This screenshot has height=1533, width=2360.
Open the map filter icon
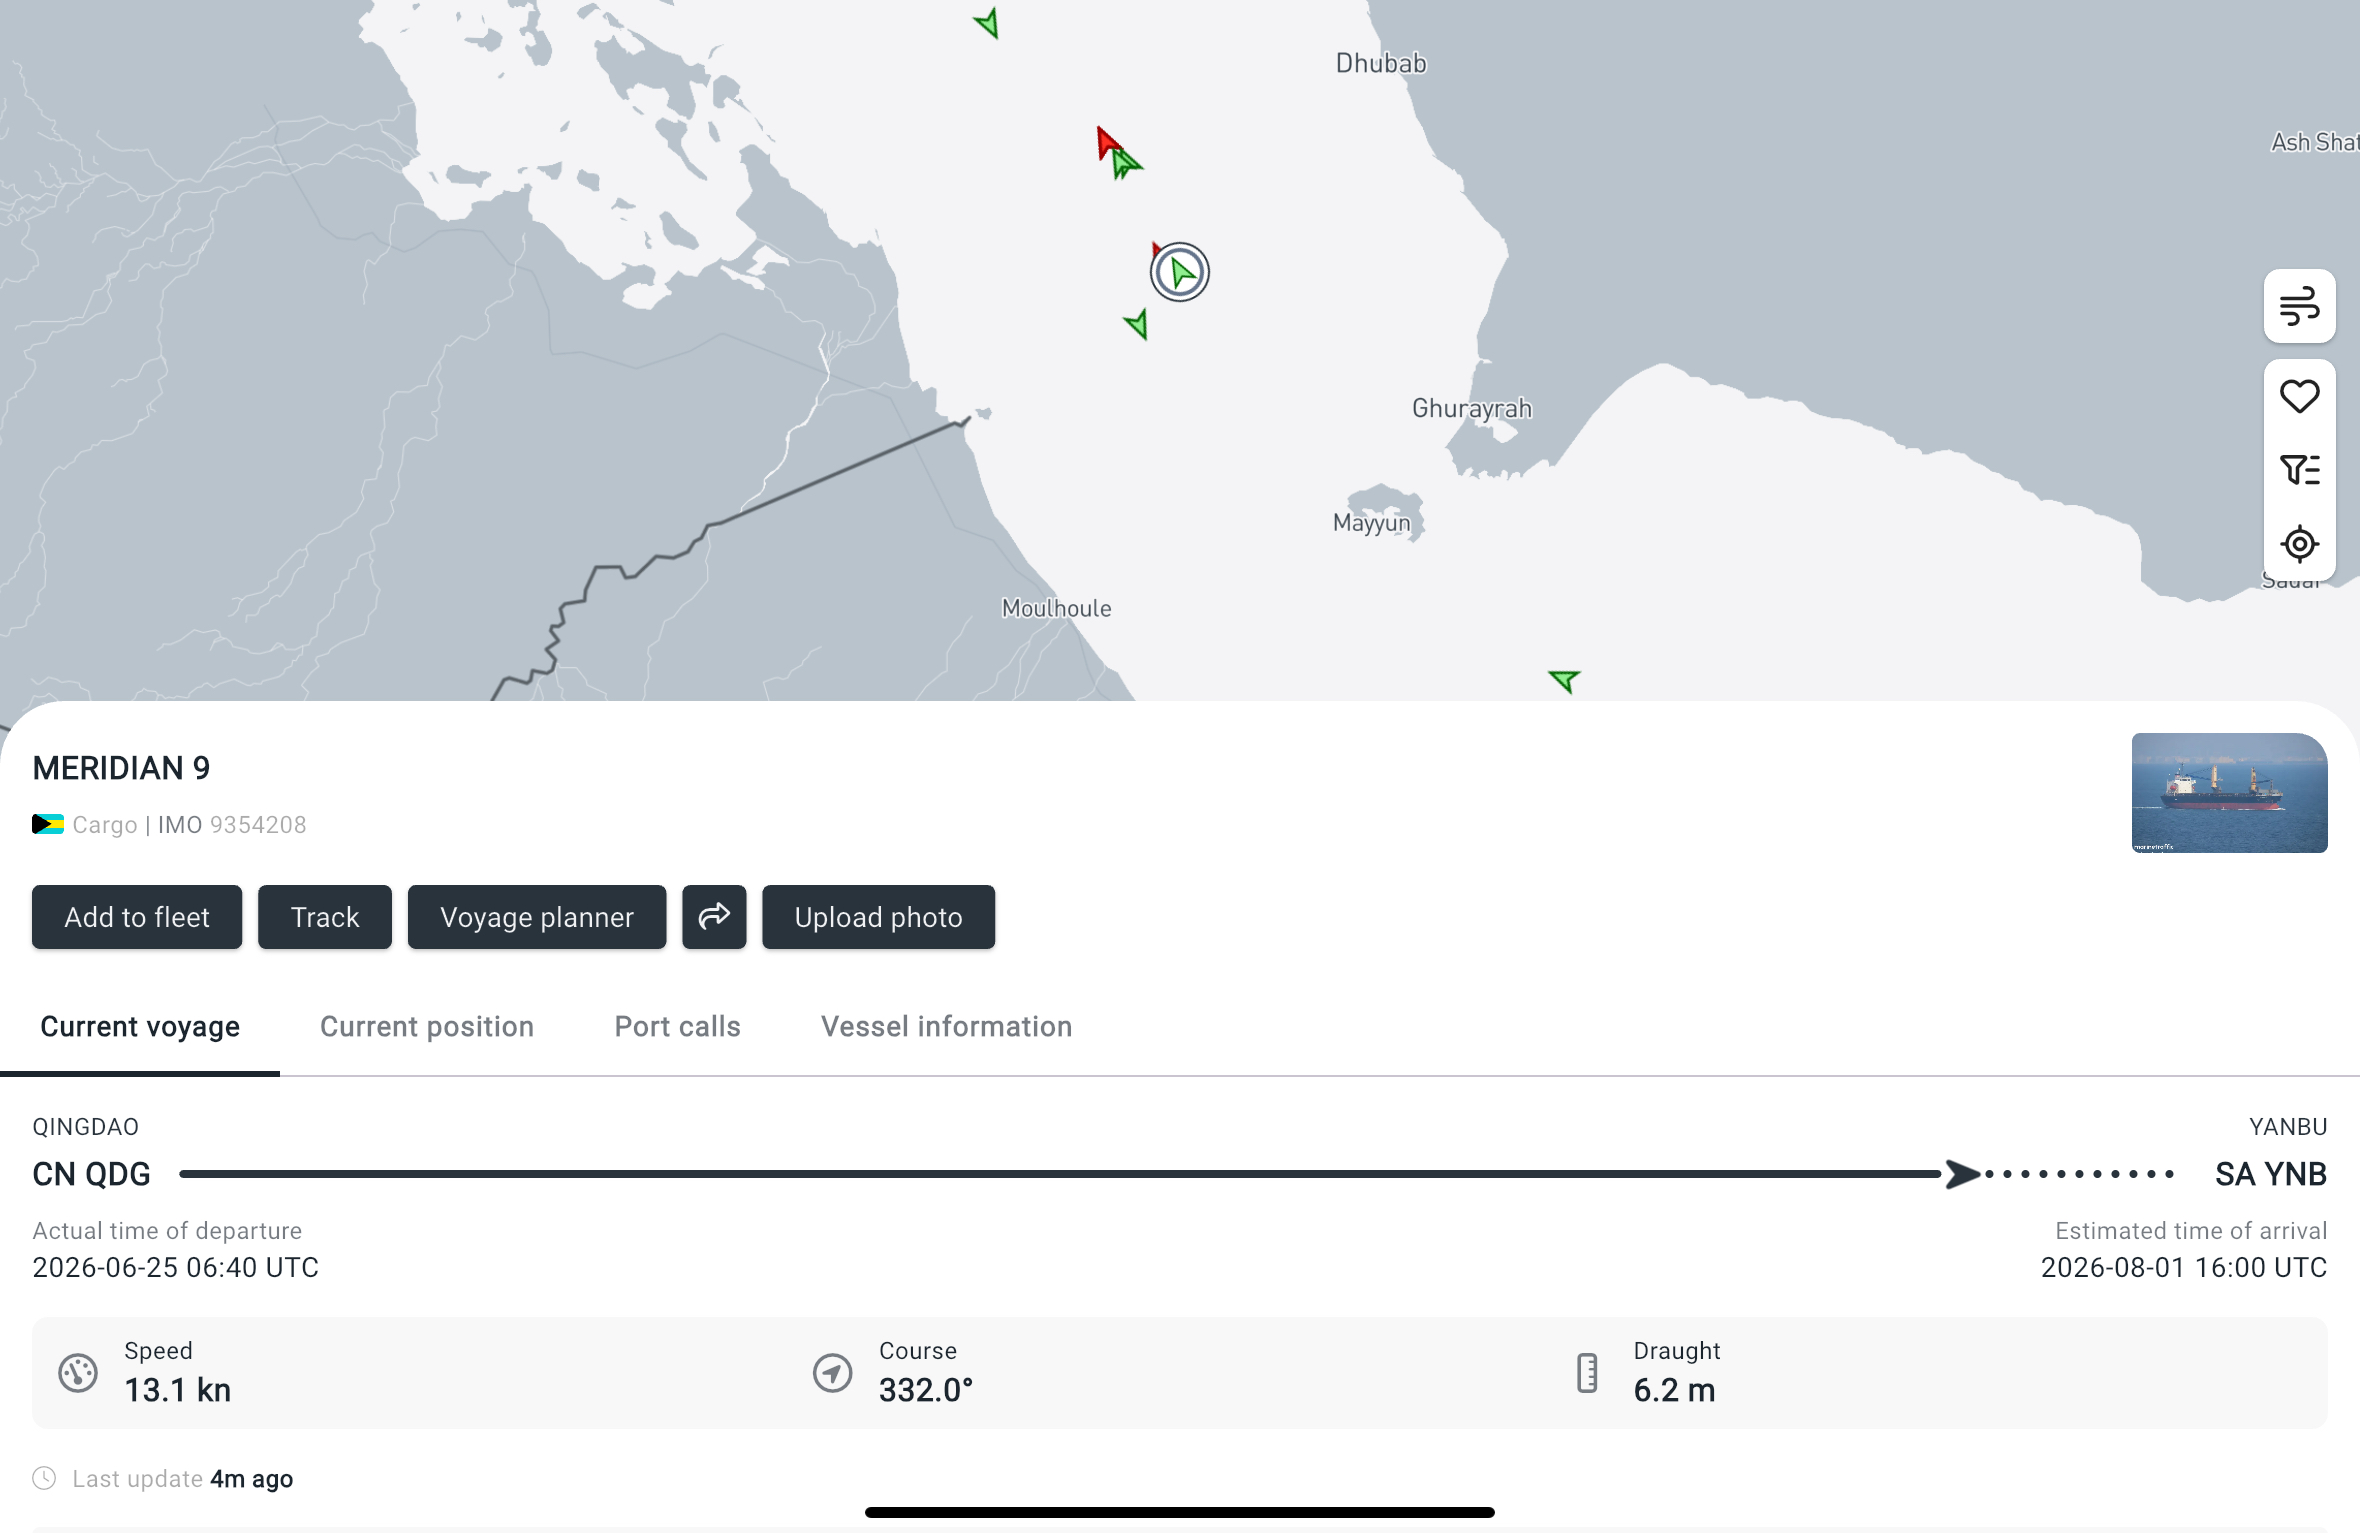(2299, 470)
